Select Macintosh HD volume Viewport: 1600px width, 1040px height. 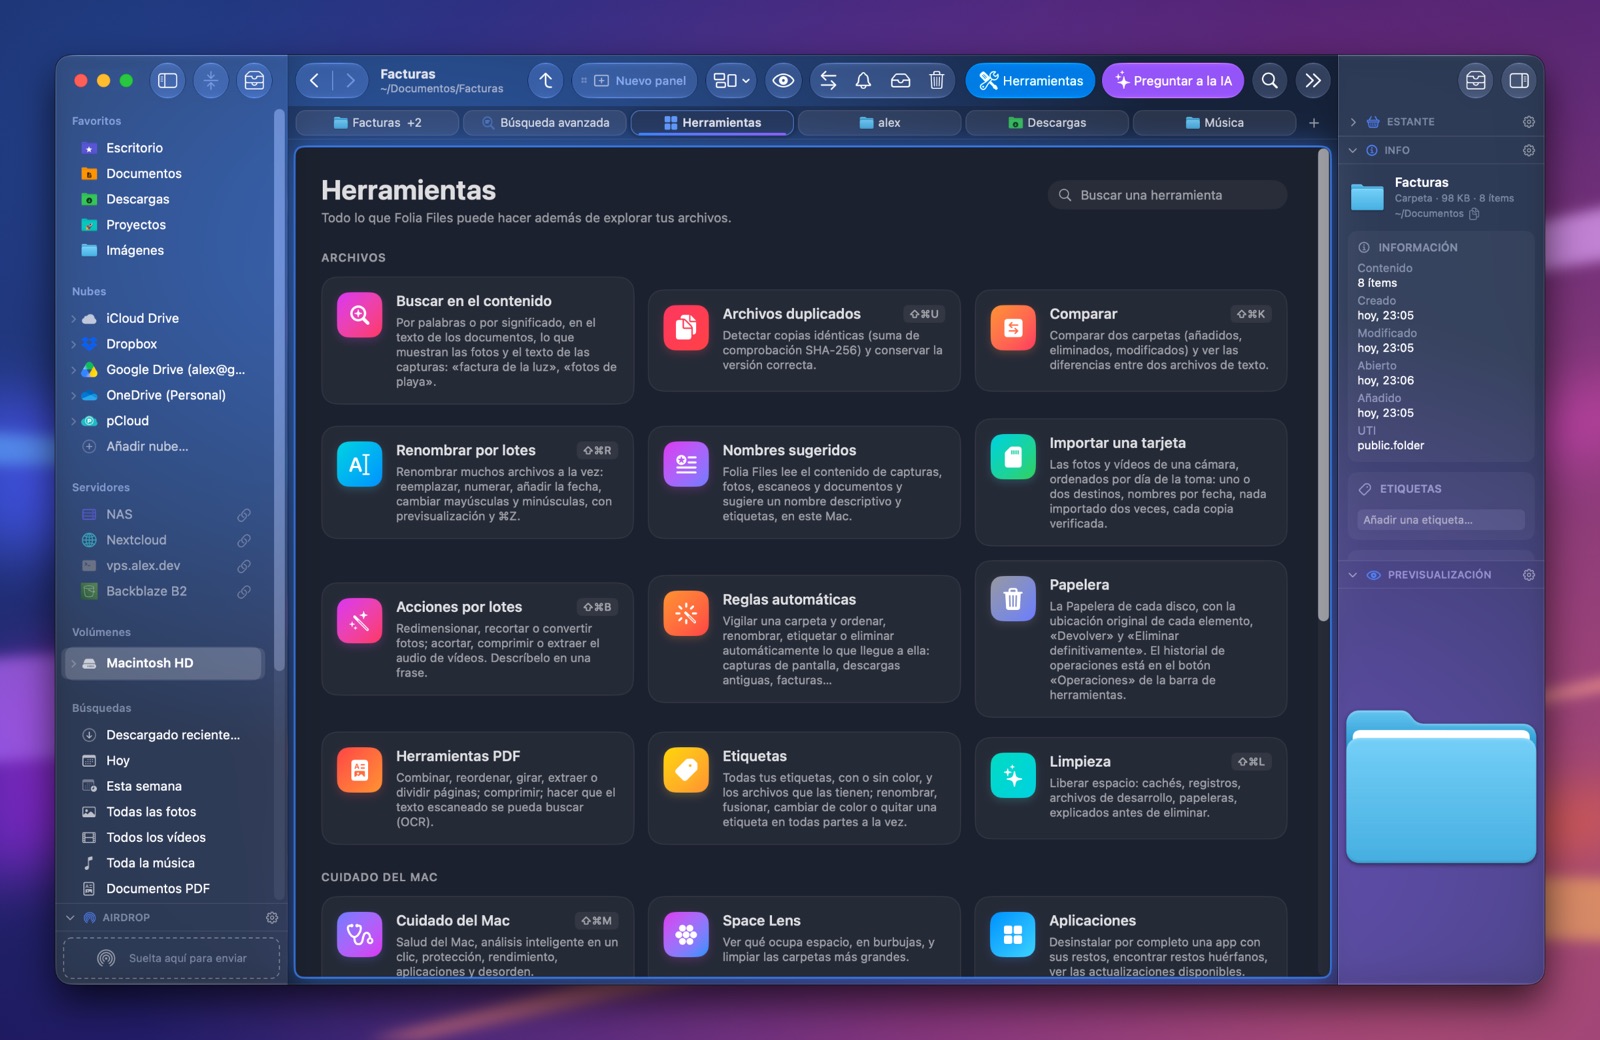pyautogui.click(x=165, y=663)
